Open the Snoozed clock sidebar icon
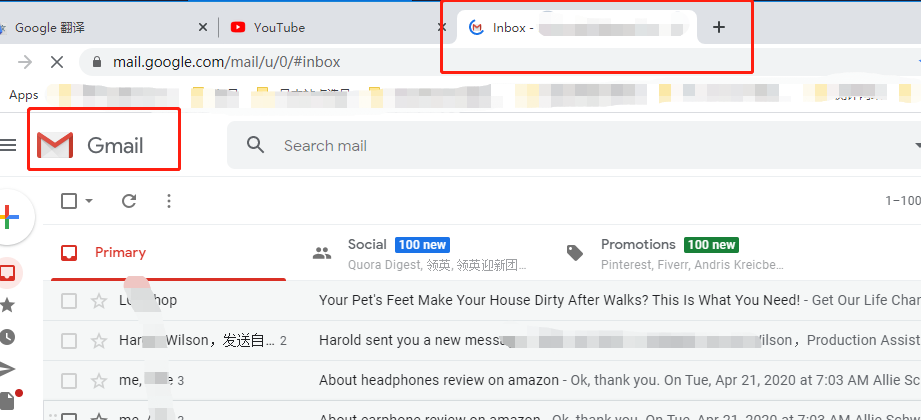Image resolution: width=921 pixels, height=420 pixels. (8, 337)
